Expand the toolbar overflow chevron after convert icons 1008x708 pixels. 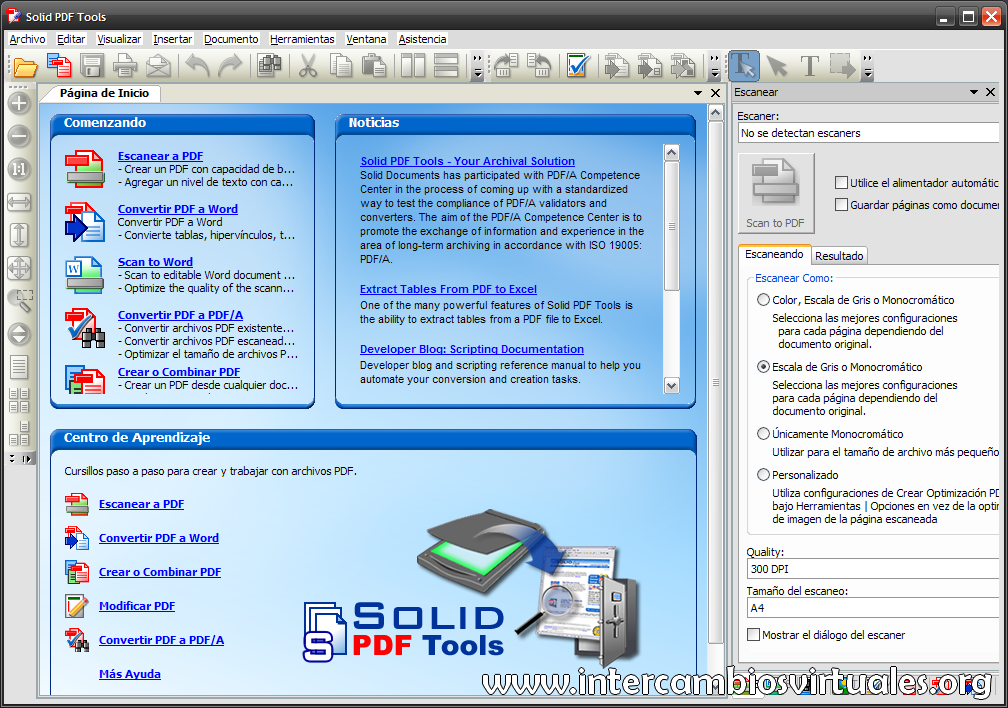pyautogui.click(x=715, y=66)
